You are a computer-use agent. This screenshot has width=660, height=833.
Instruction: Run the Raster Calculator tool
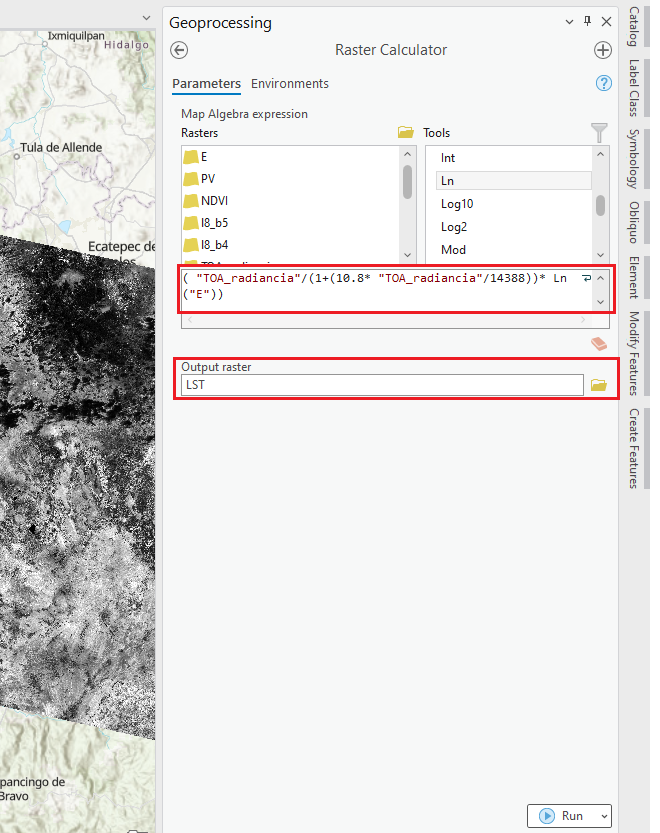click(x=562, y=816)
